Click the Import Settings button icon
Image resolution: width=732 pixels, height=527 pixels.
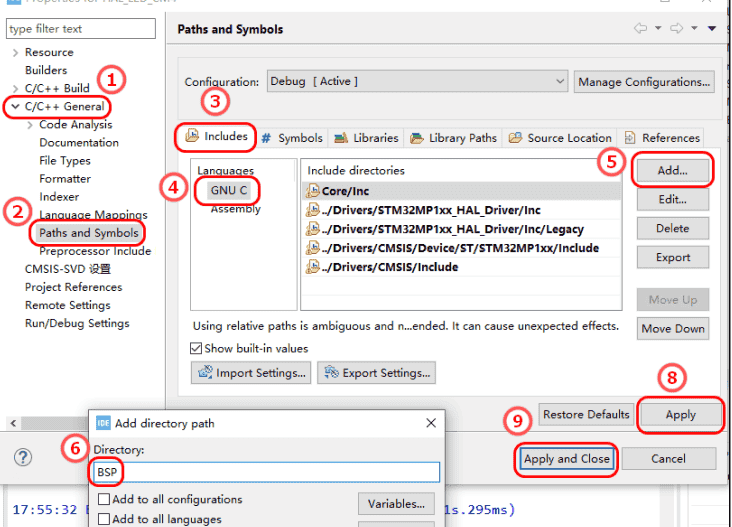pos(205,373)
